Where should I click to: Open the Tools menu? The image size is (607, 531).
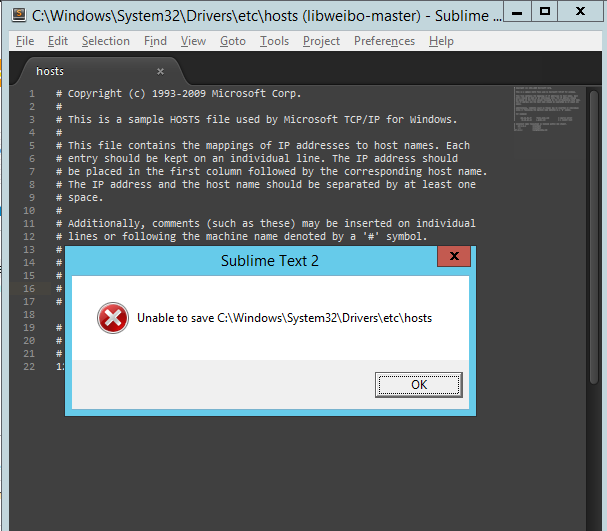click(274, 41)
